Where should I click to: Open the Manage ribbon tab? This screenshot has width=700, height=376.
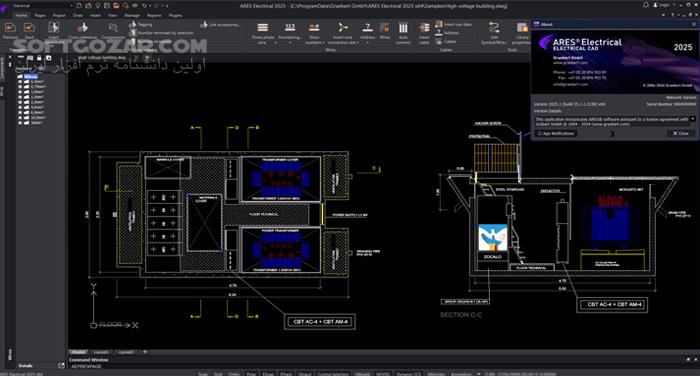132,15
